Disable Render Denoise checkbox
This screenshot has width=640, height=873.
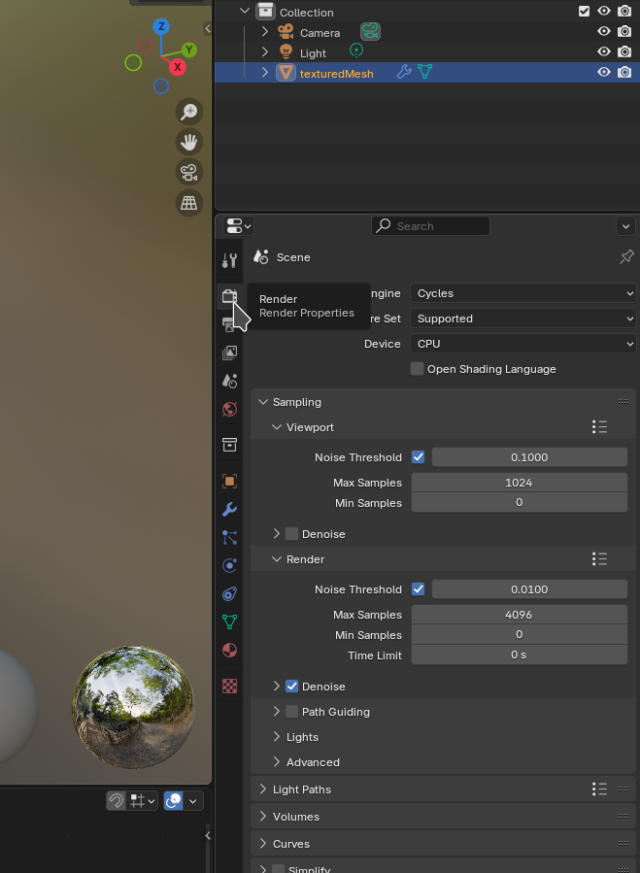click(292, 686)
